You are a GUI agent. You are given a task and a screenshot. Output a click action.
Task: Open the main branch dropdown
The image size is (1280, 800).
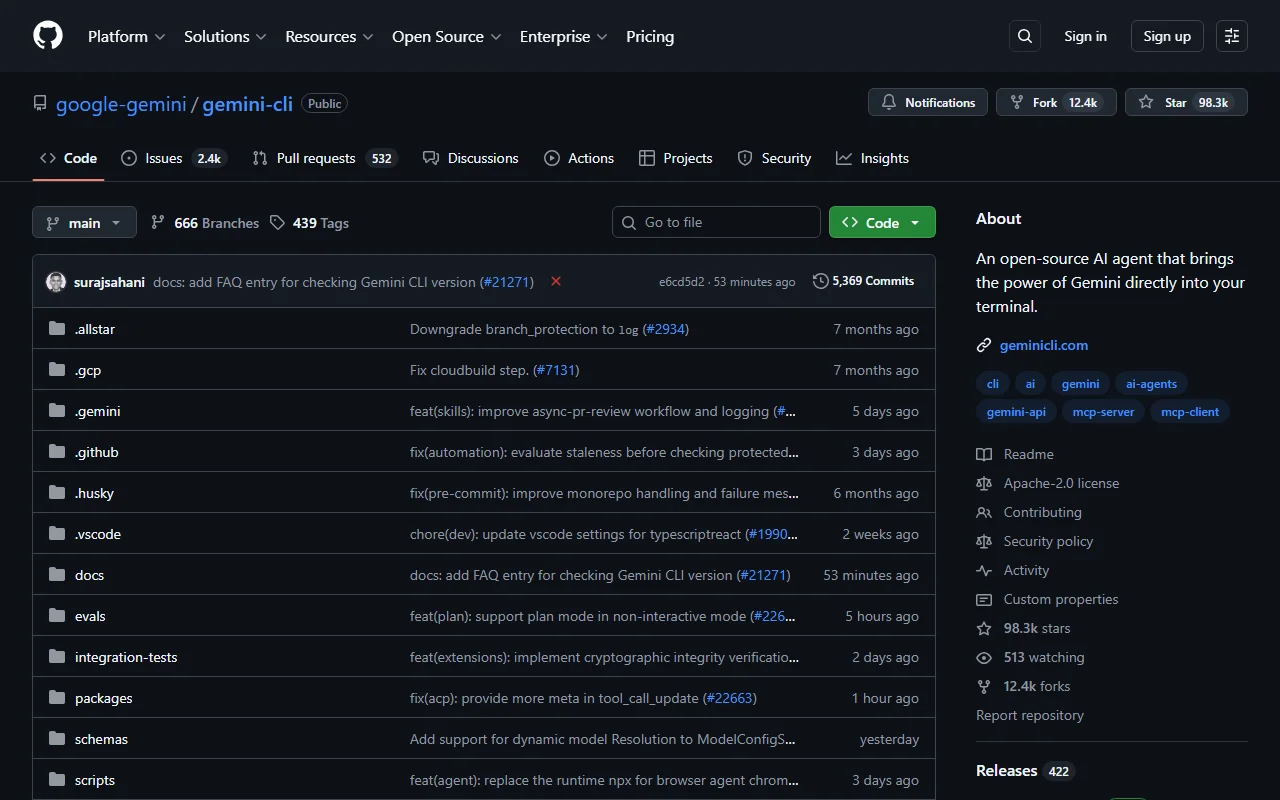tap(84, 222)
